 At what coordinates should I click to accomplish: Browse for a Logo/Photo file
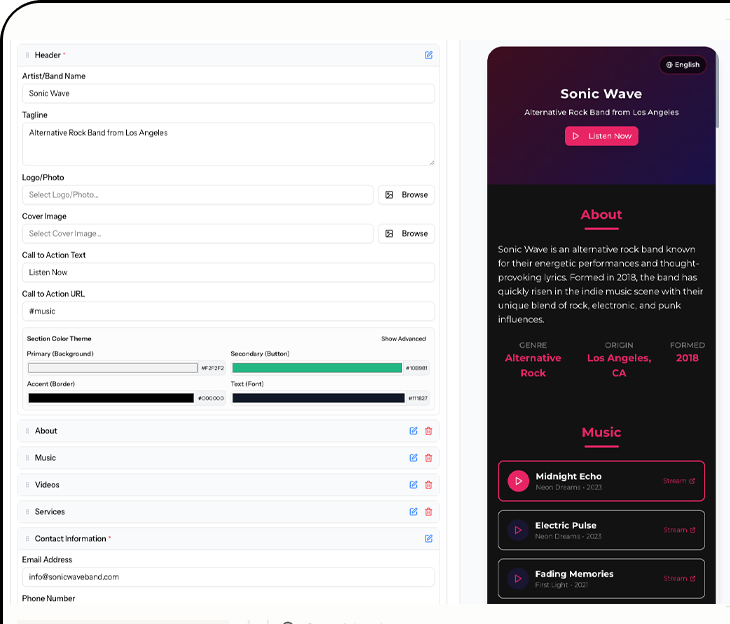pos(406,195)
